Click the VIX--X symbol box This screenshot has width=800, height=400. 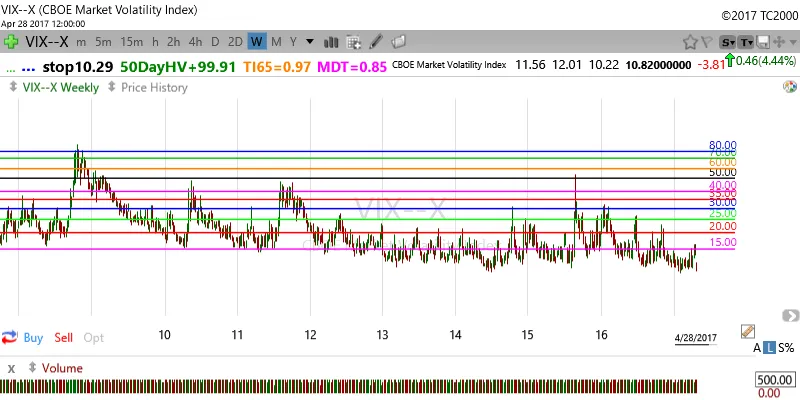pyautogui.click(x=46, y=42)
